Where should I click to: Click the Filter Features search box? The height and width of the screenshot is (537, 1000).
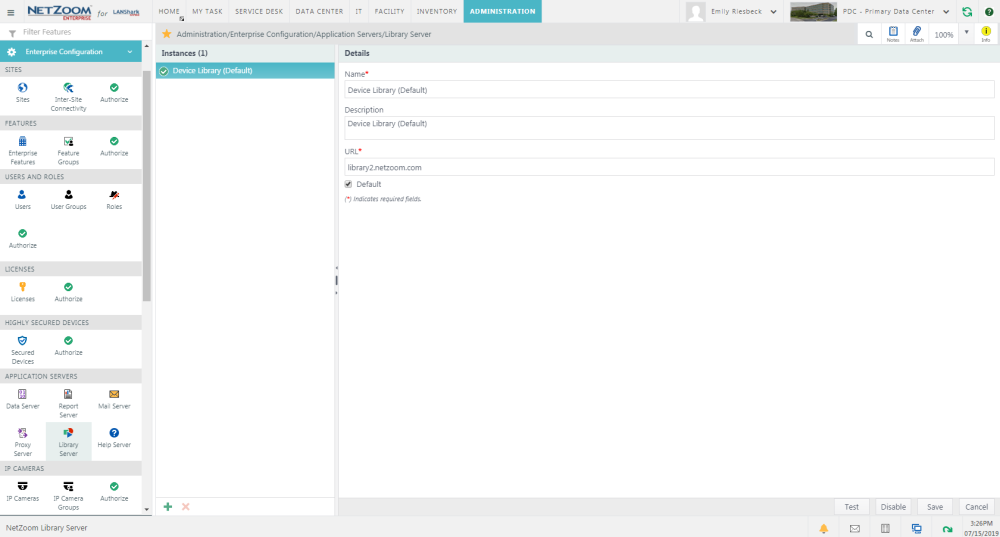pos(77,32)
